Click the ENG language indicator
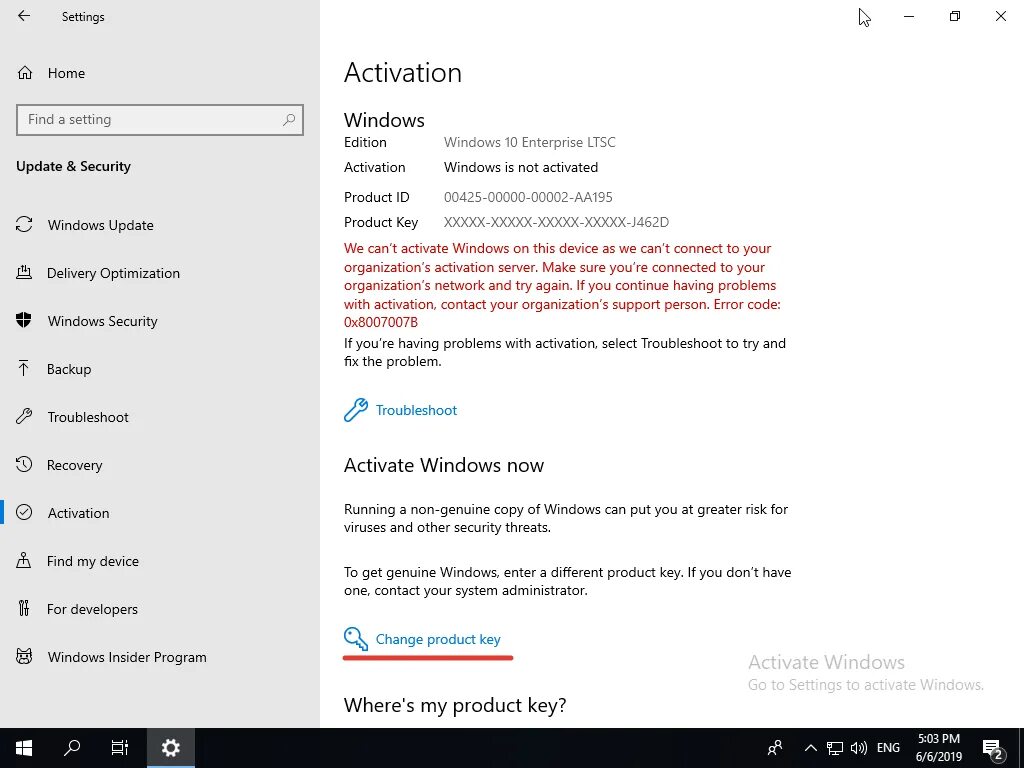The height and width of the screenshot is (768, 1024). point(888,748)
